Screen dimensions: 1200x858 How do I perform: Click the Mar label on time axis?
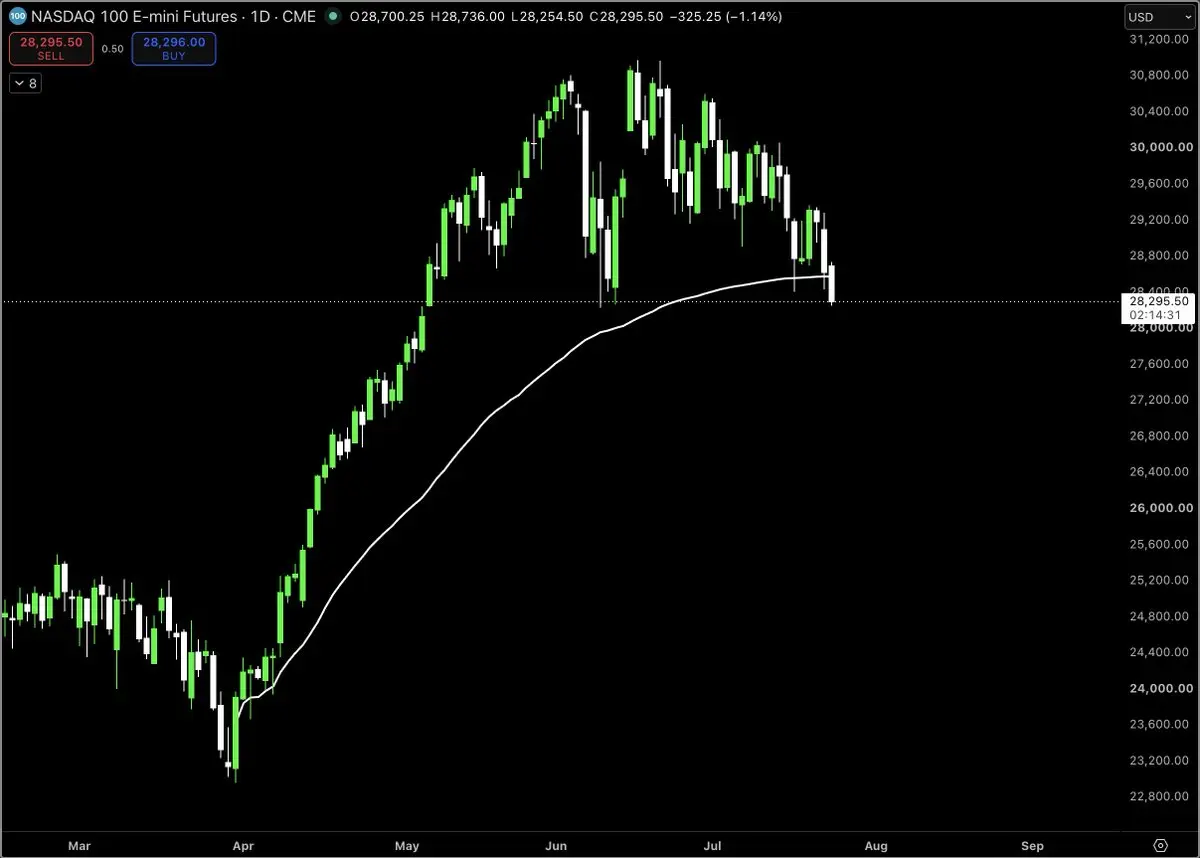click(x=79, y=846)
